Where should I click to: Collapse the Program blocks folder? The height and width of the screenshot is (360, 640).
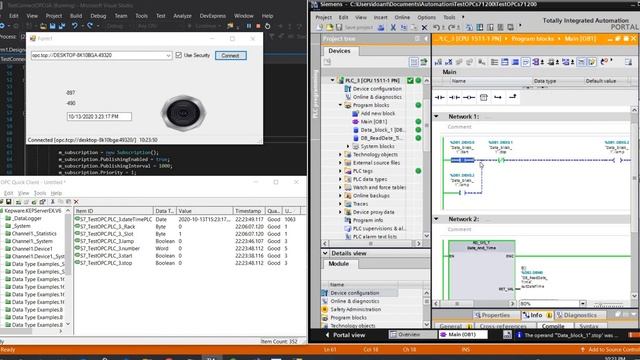click(340, 105)
